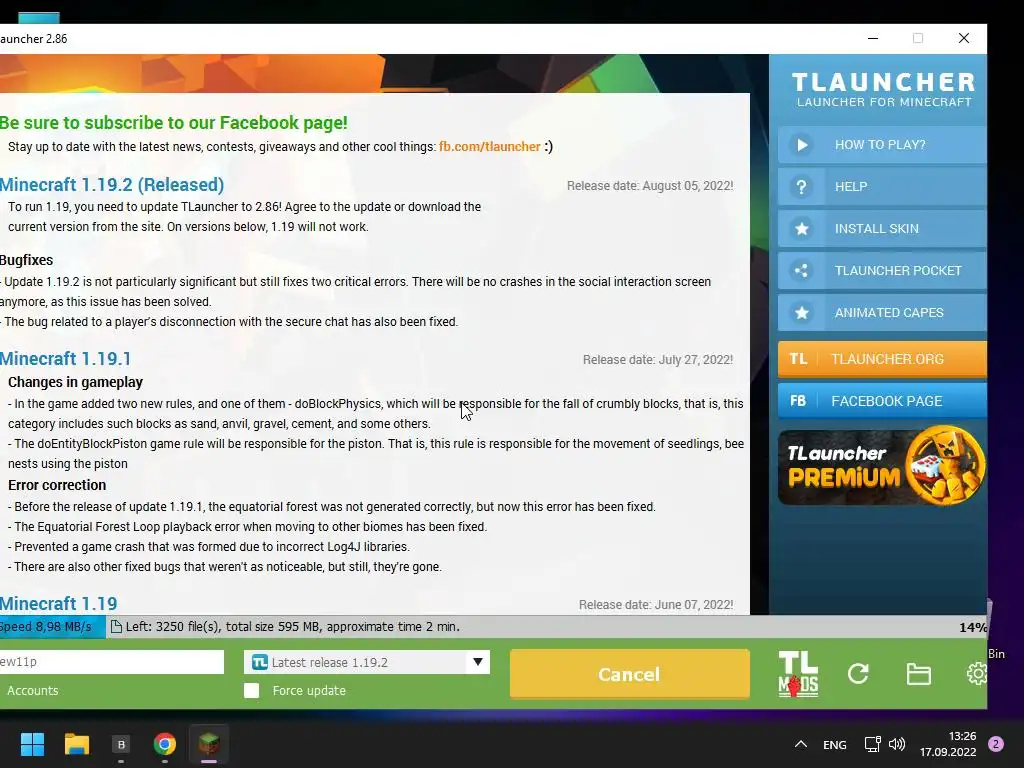Open the game folder icon
1024x768 pixels.
coord(918,674)
